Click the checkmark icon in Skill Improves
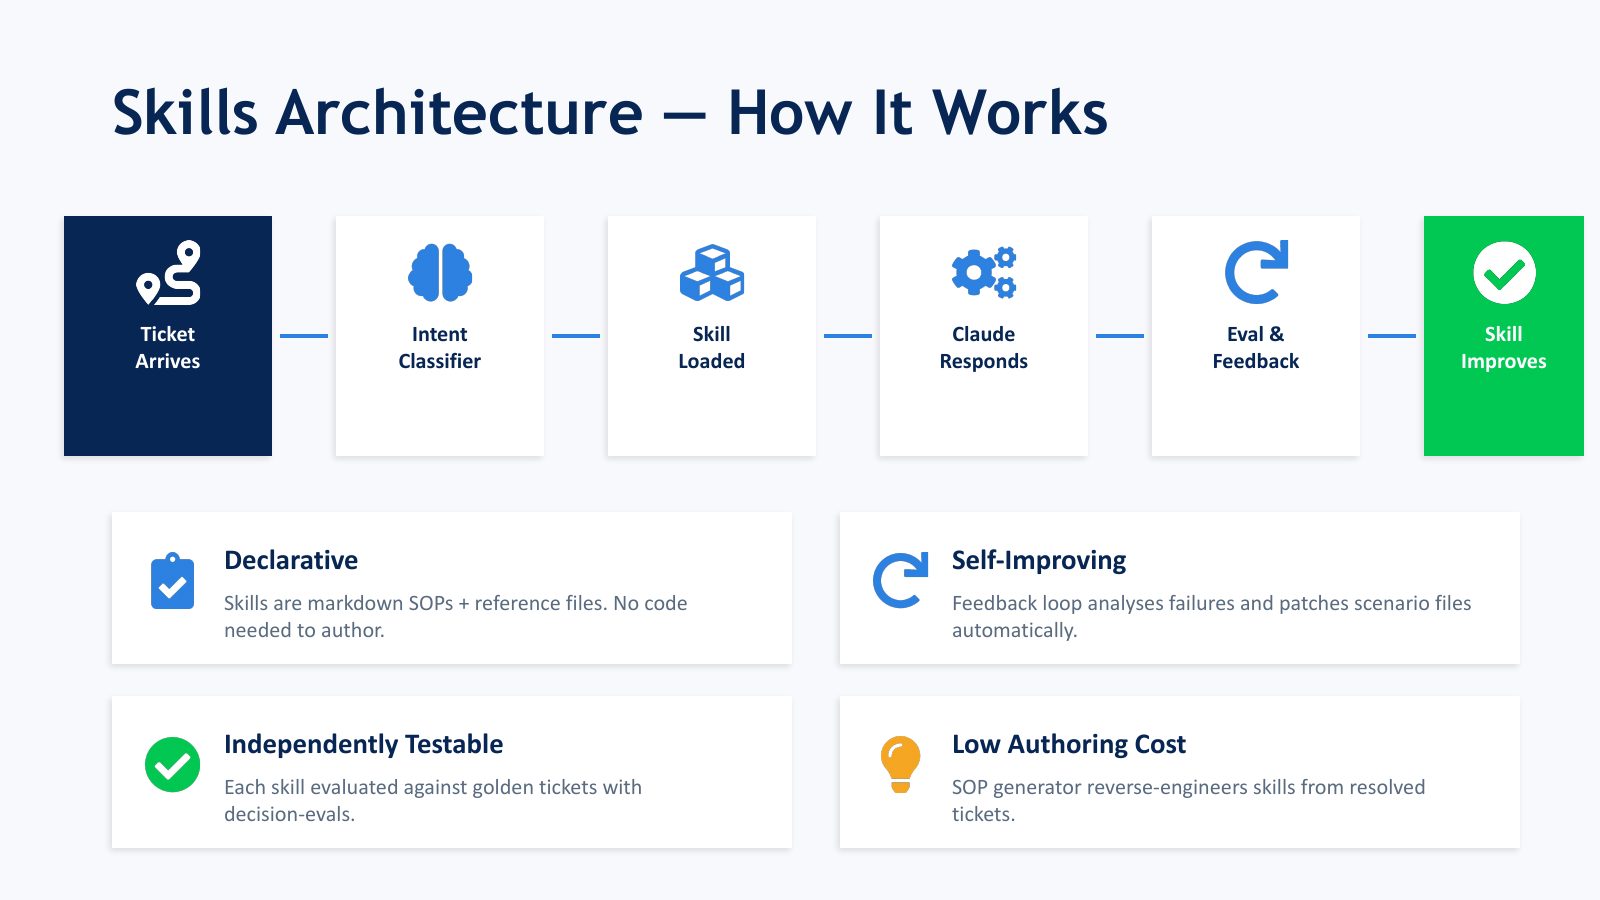This screenshot has height=900, width=1600. [x=1504, y=272]
